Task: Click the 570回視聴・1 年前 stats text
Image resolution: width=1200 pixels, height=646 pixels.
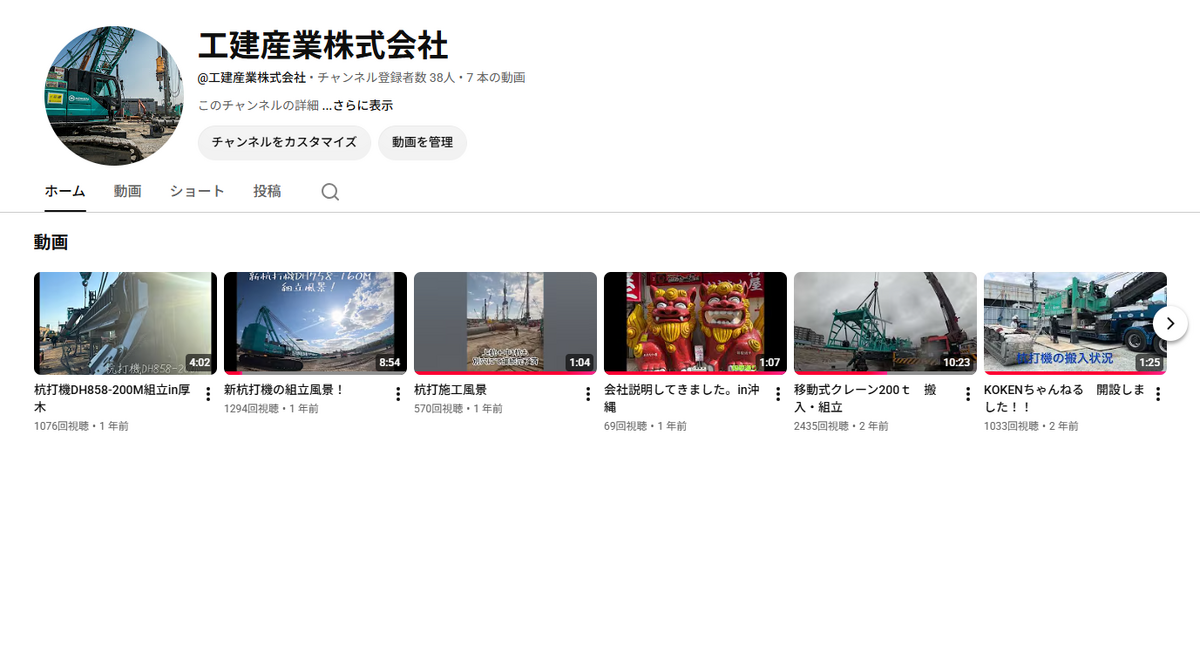Action: [458, 409]
